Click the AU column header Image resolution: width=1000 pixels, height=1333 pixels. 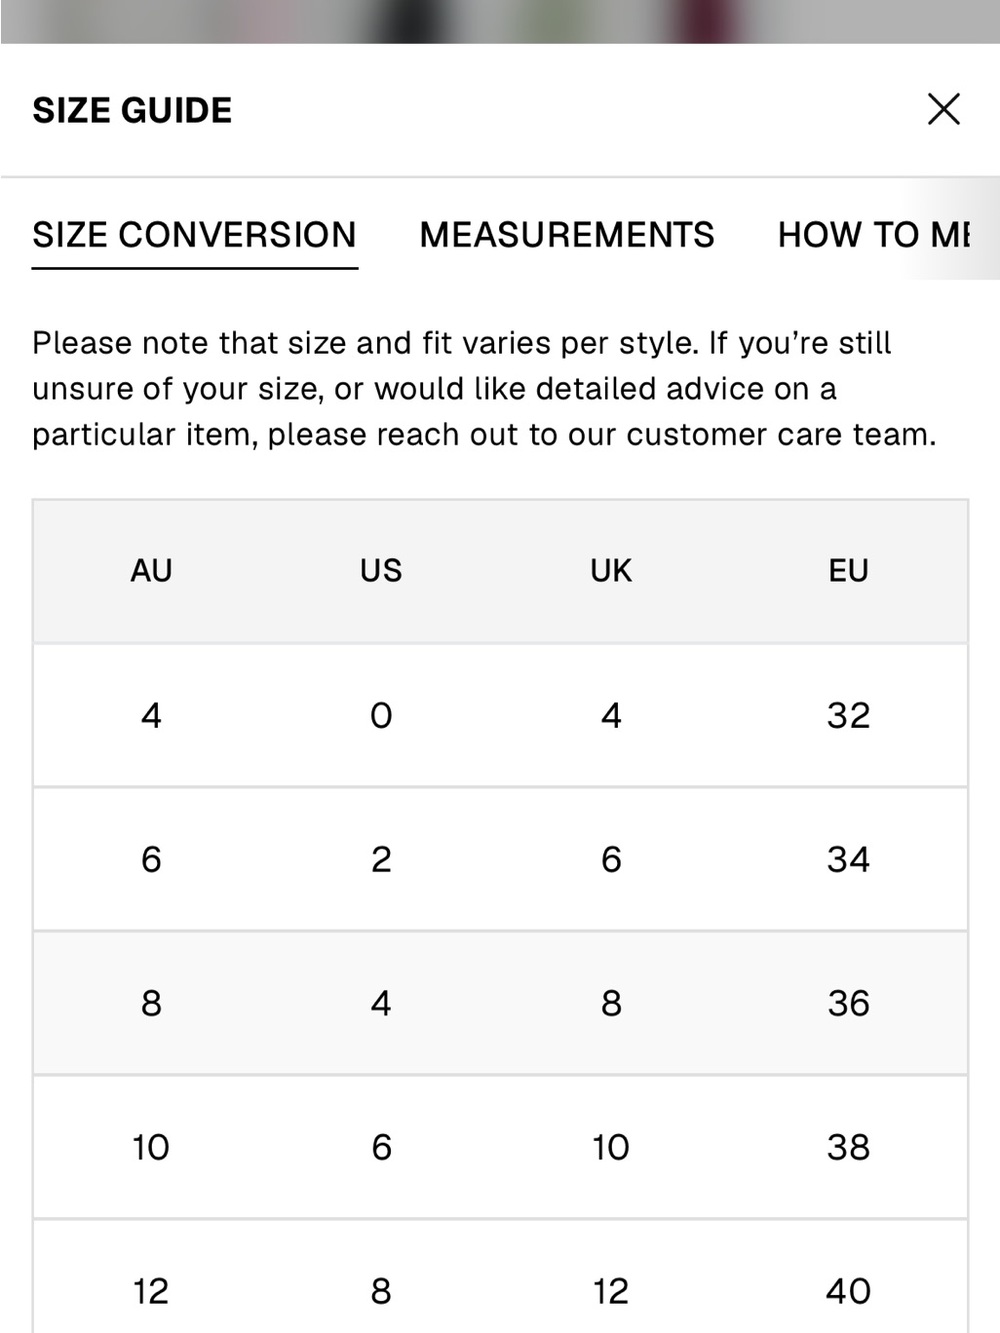(x=151, y=571)
